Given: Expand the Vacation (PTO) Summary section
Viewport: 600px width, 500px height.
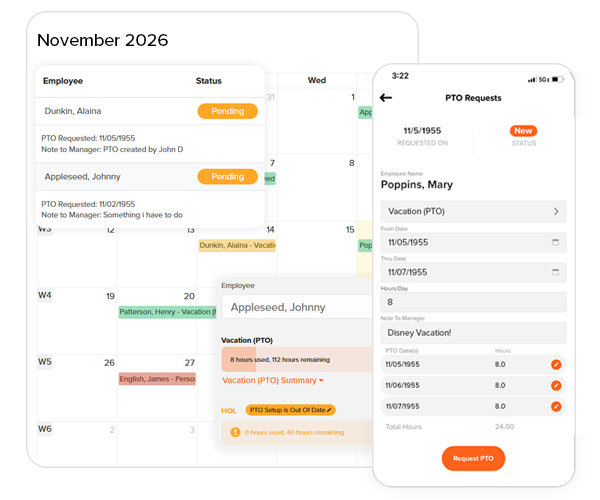Looking at the screenshot, I should [273, 381].
